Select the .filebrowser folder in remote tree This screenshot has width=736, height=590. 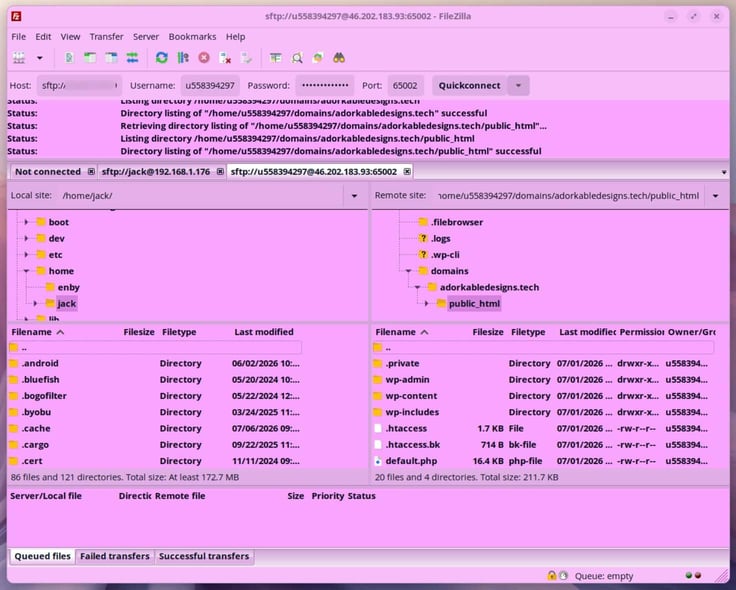pyautogui.click(x=456, y=222)
